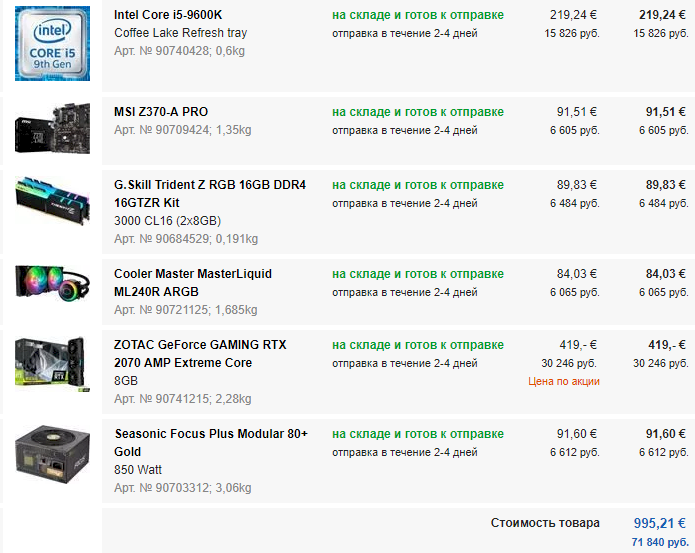Viewport: 695px width, 553px height.
Task: Open the MSI Z370-A PRO motherboard thumbnail
Action: point(52,131)
